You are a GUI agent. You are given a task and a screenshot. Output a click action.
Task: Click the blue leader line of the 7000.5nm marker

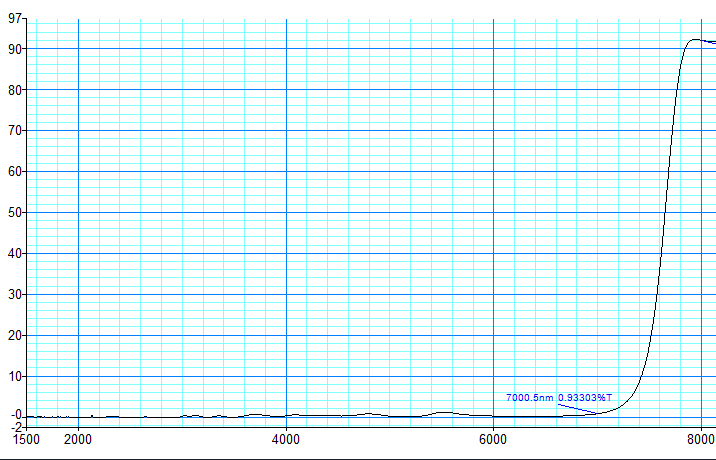point(578,408)
